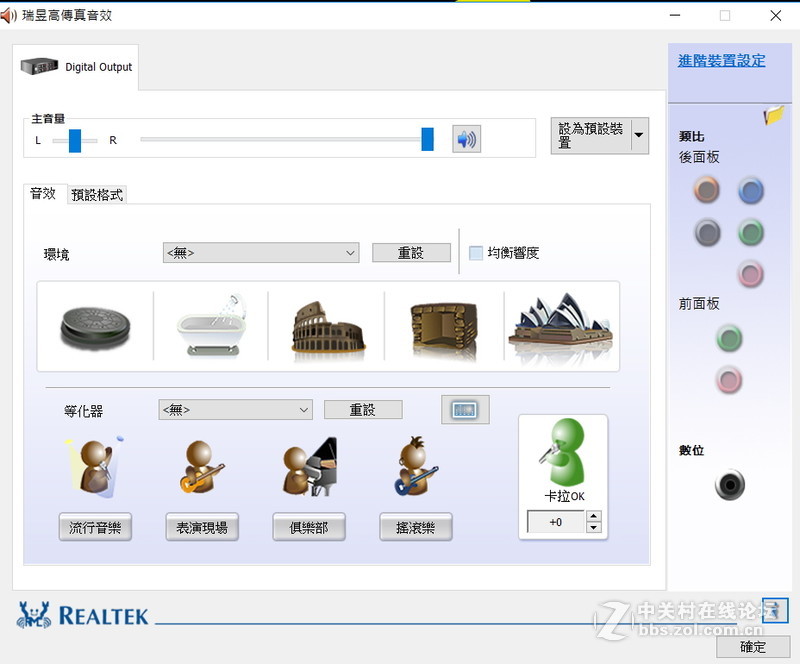
Task: Open the connector settings folder icon
Action: pos(773,115)
